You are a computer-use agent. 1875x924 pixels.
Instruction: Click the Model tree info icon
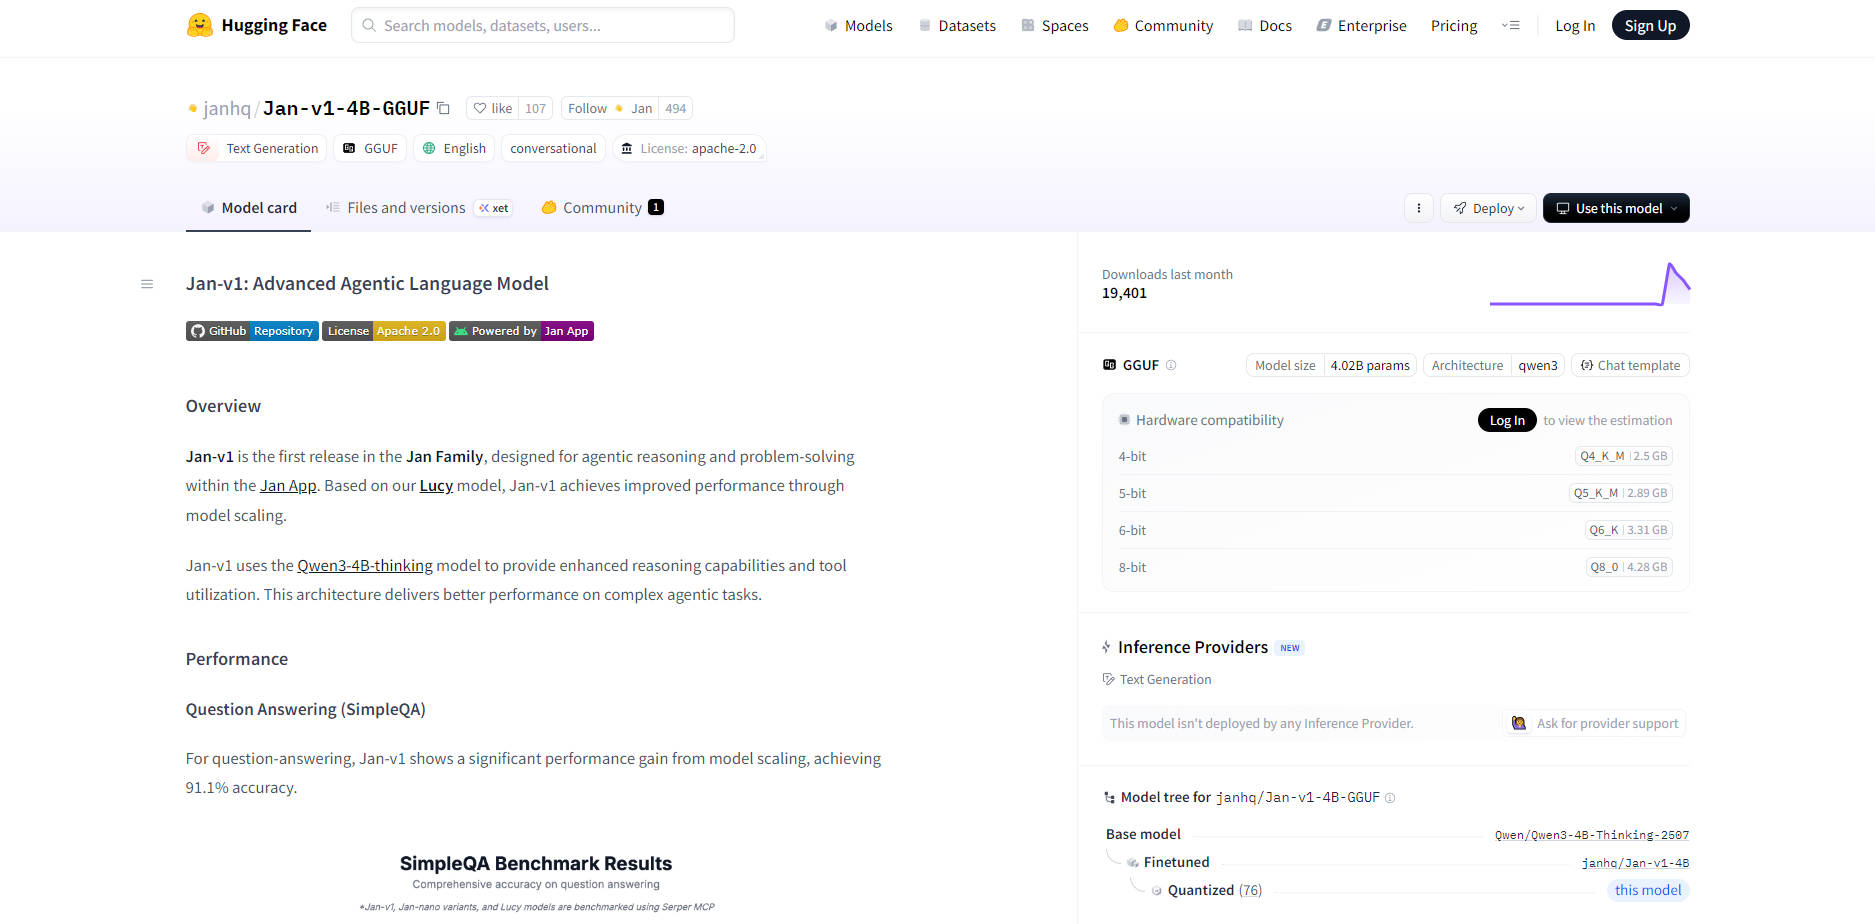click(x=1390, y=798)
